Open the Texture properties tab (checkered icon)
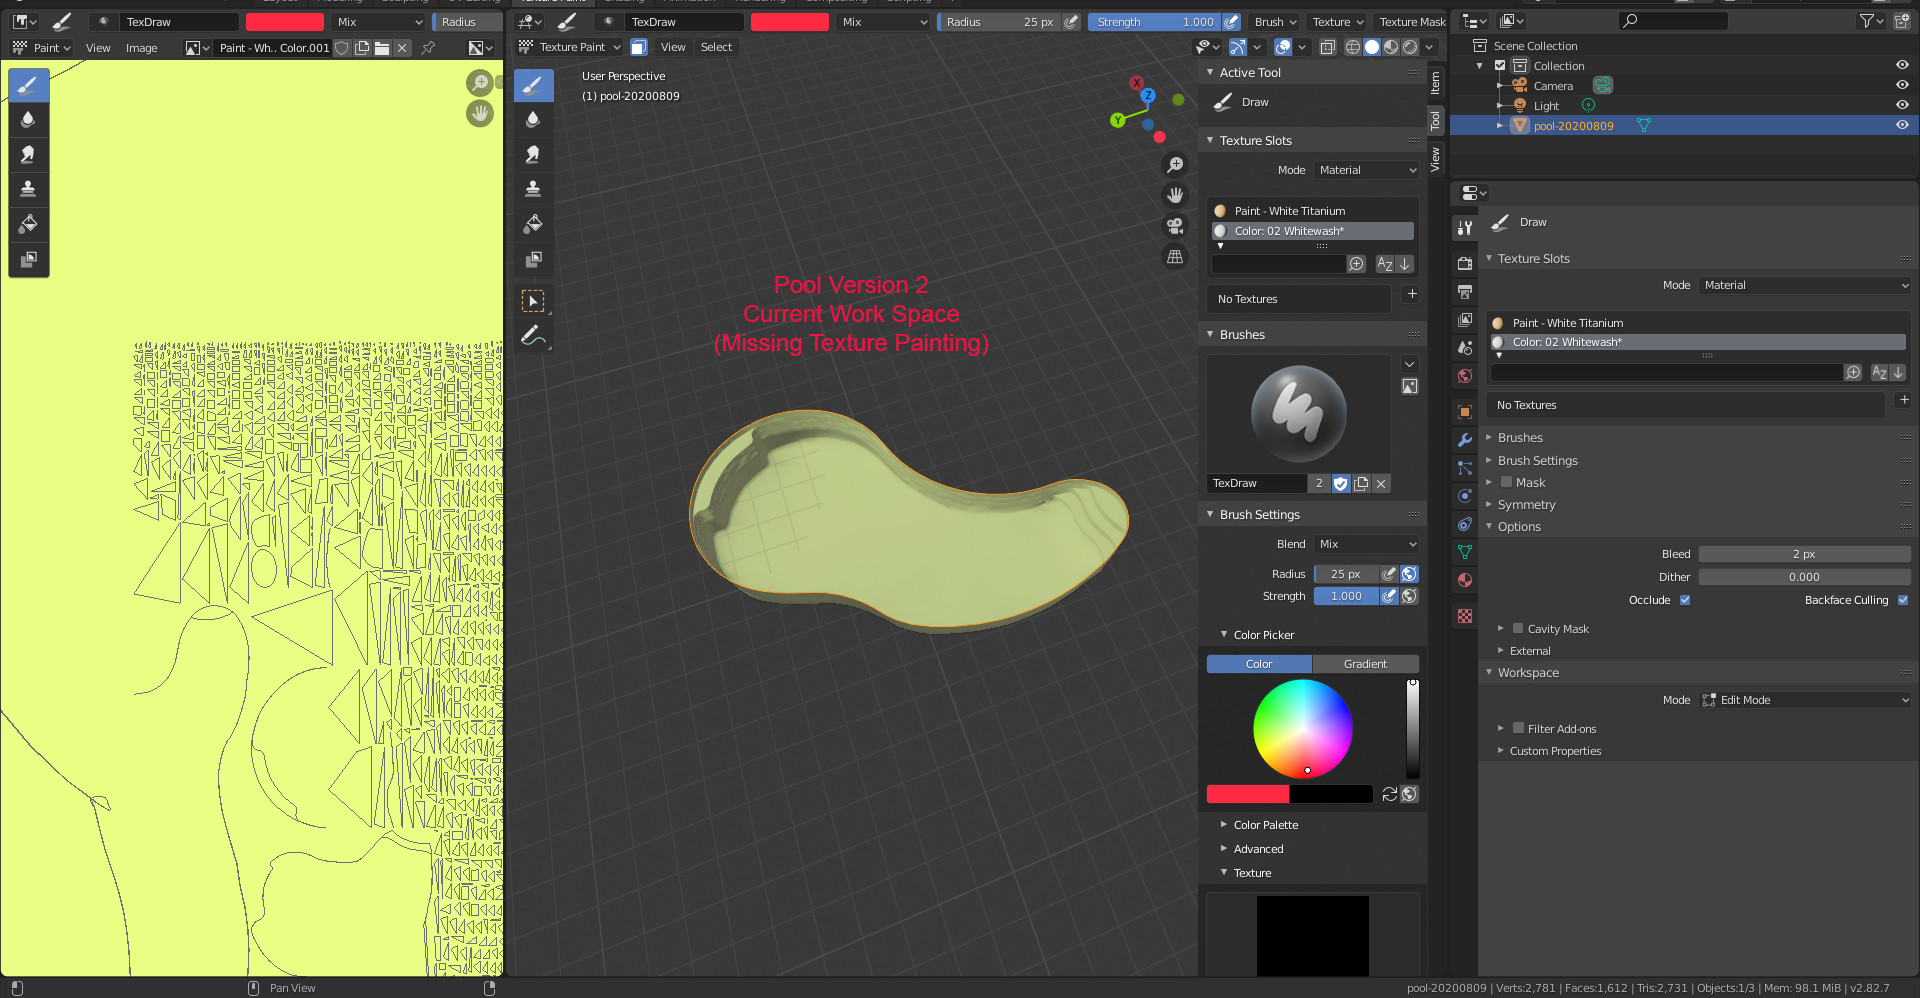Screen dimensions: 1920x998 (x=1464, y=616)
